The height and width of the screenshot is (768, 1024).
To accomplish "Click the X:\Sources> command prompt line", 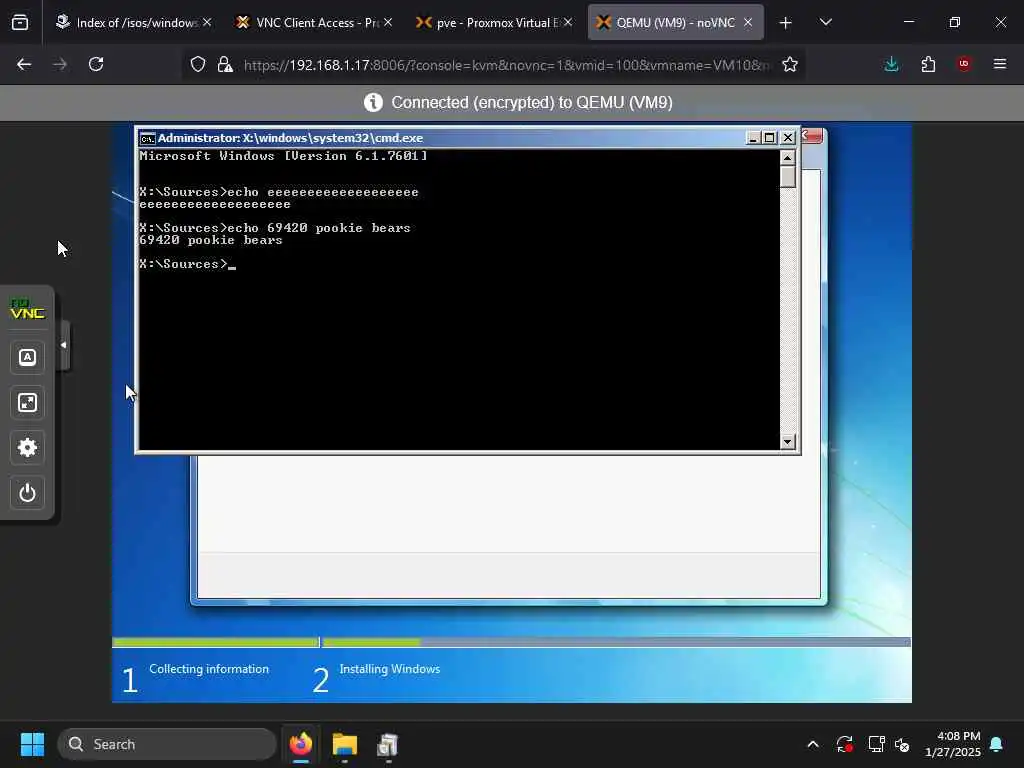I will click(187, 264).
